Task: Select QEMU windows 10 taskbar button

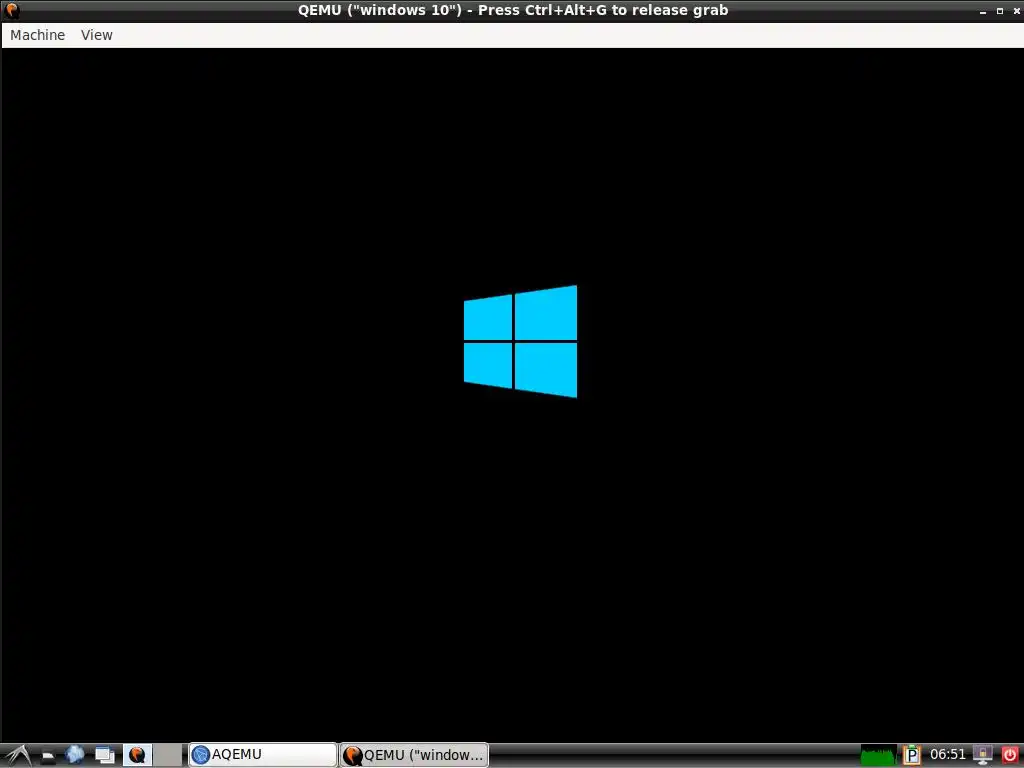Action: (414, 755)
